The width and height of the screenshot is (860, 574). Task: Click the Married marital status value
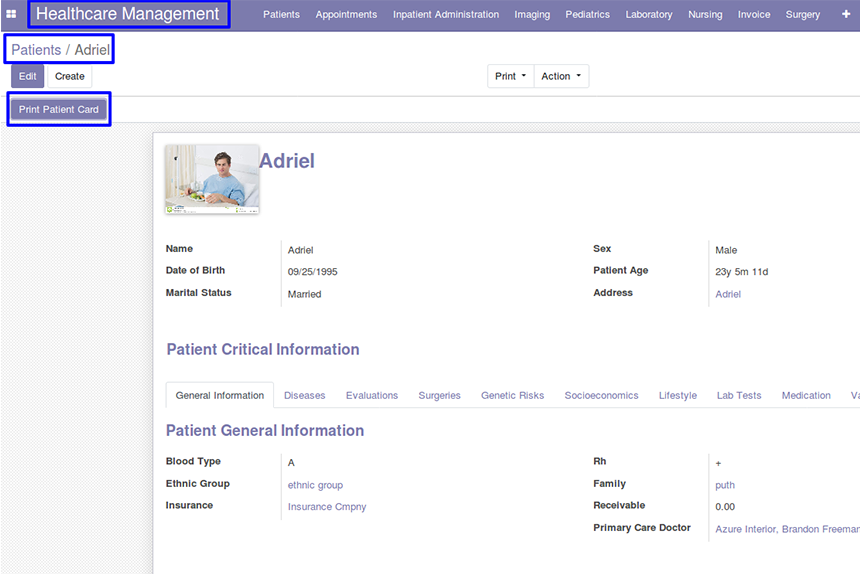304,294
